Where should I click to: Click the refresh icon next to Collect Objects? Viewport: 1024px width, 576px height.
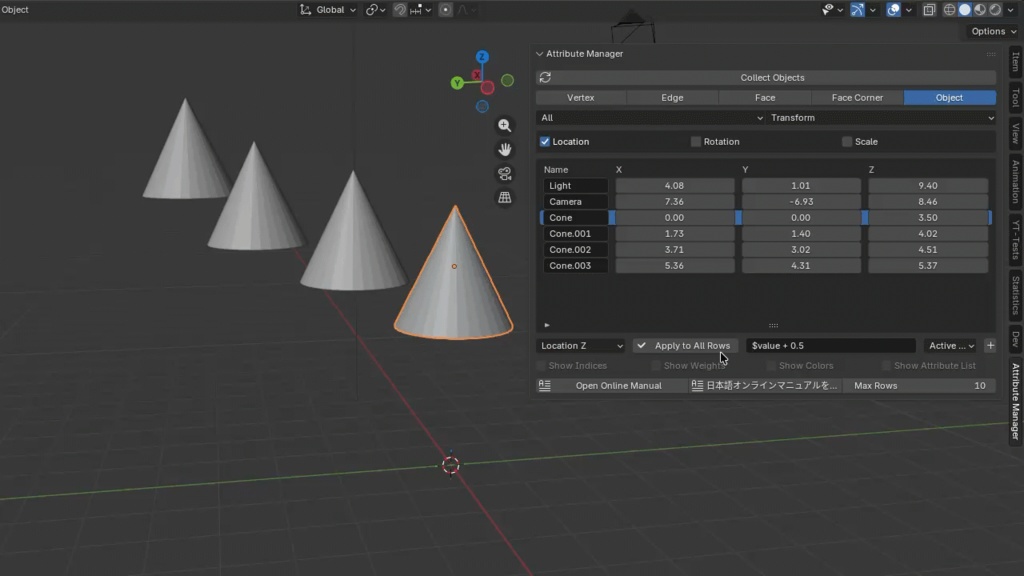[544, 77]
